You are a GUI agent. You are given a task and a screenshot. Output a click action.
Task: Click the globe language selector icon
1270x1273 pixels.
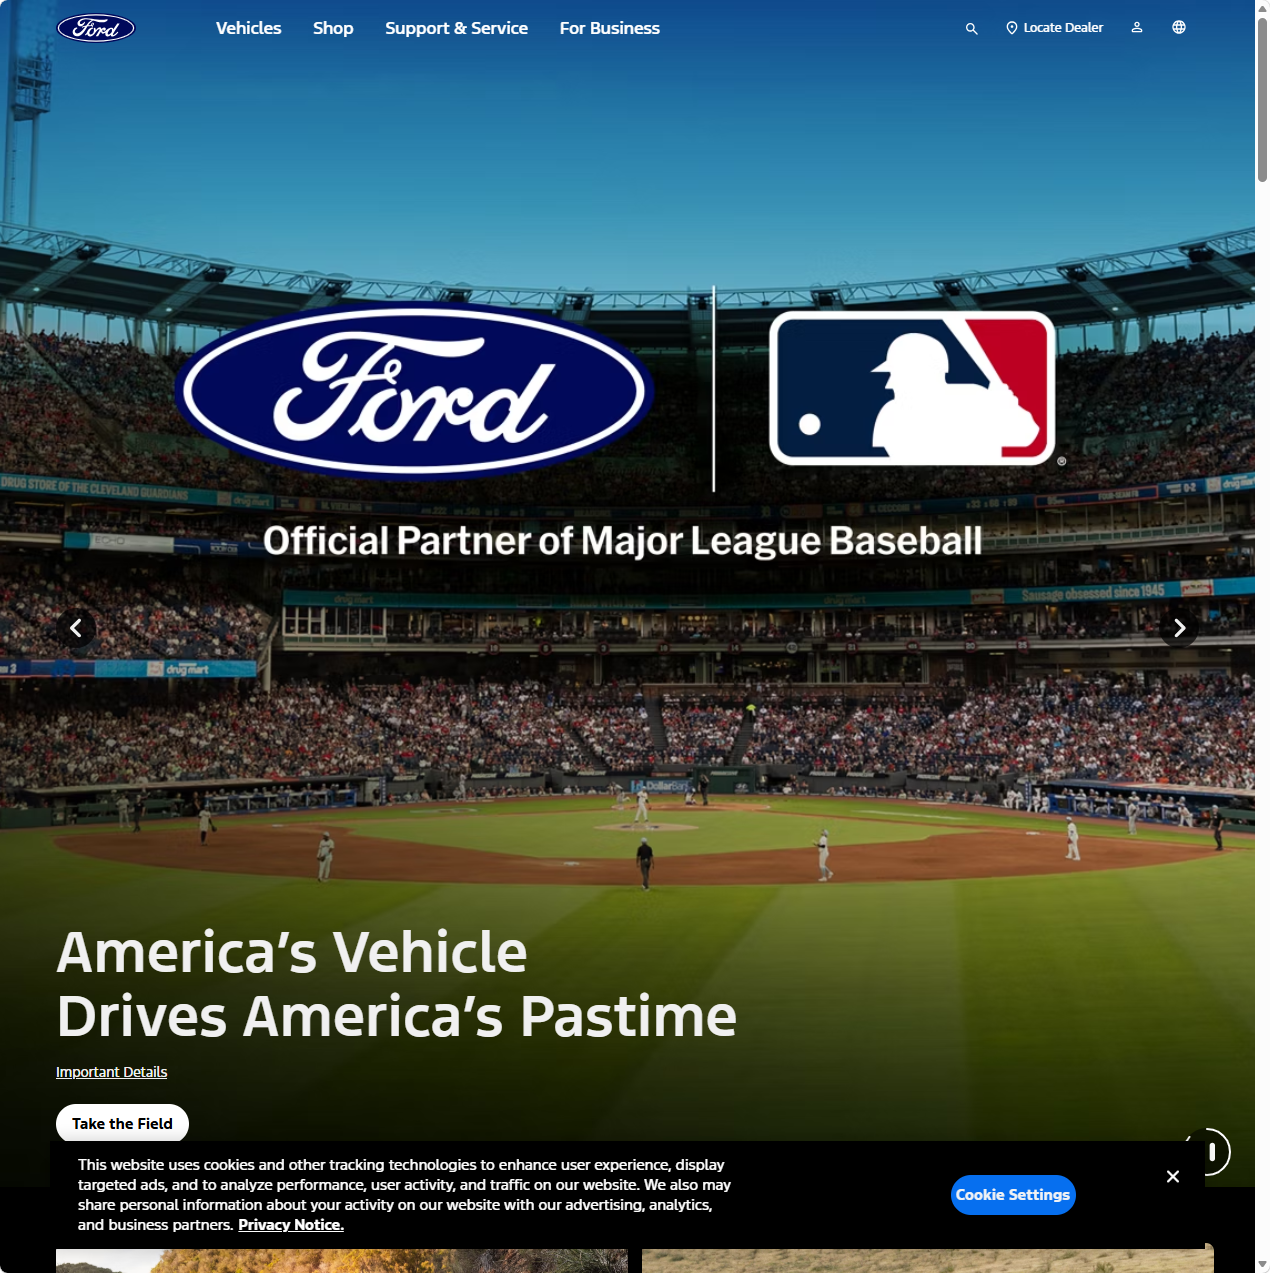pyautogui.click(x=1179, y=28)
